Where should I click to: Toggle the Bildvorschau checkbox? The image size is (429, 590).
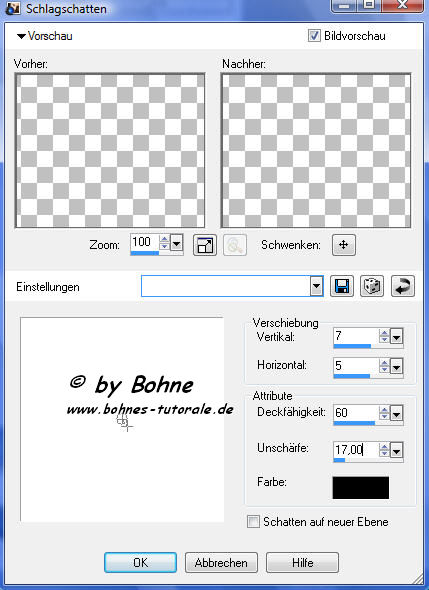click(314, 36)
